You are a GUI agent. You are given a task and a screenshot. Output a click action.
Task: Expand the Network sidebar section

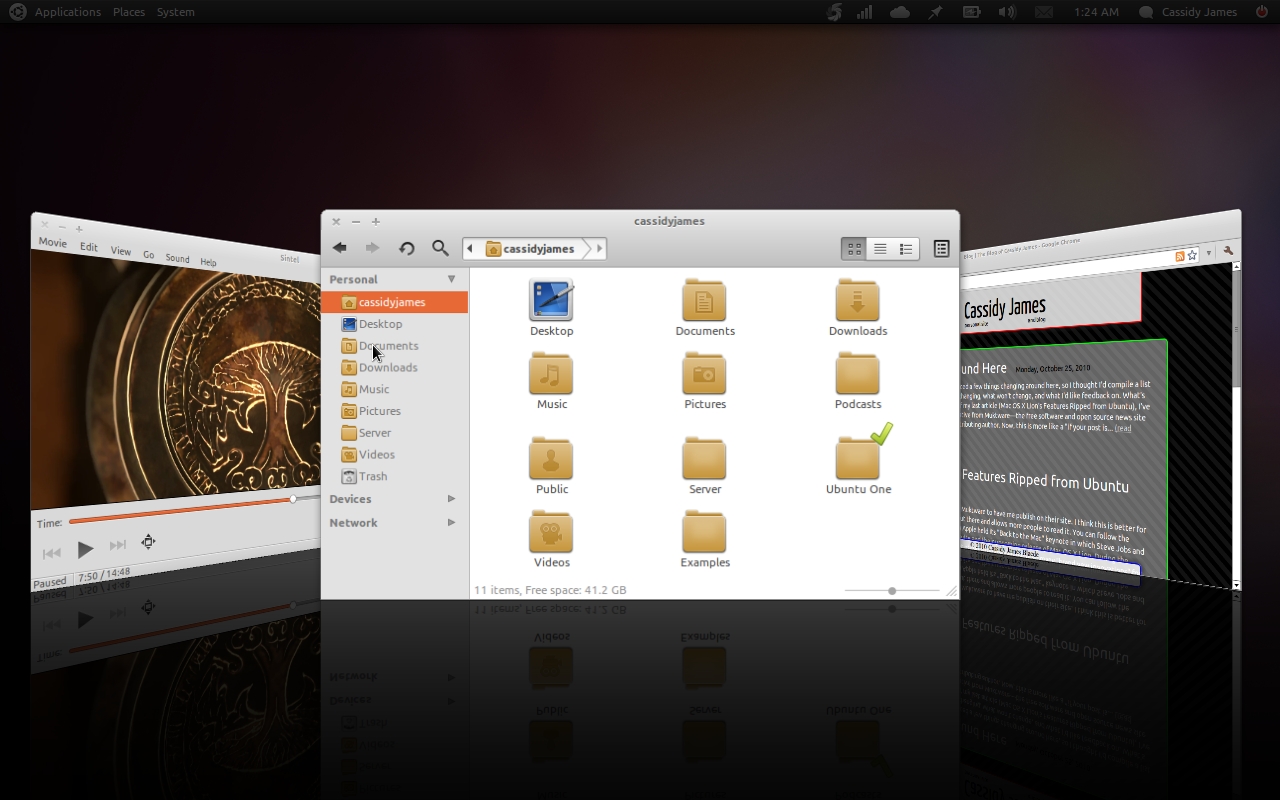pos(451,523)
